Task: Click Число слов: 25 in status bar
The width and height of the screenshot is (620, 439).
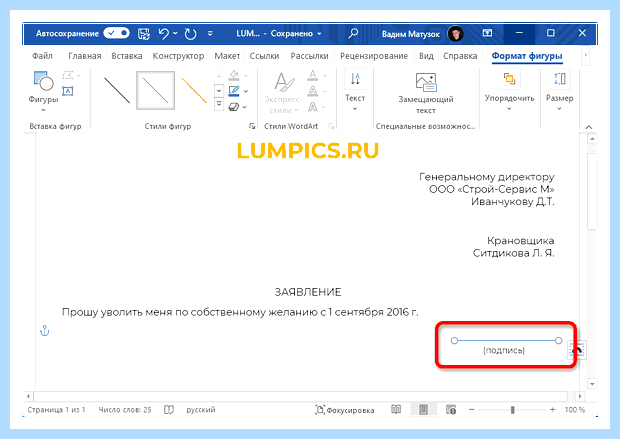Action: tap(125, 410)
